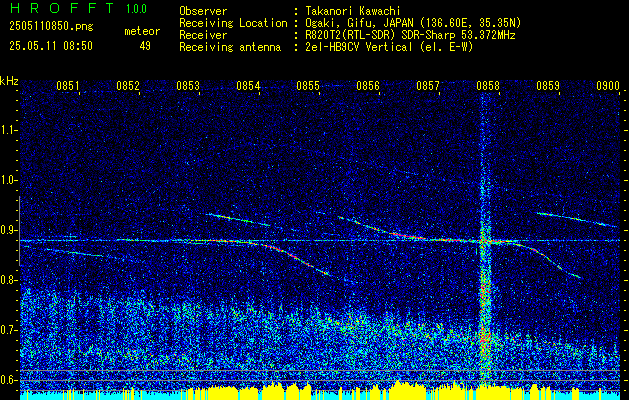Click the meteor label above the count

click(142, 31)
